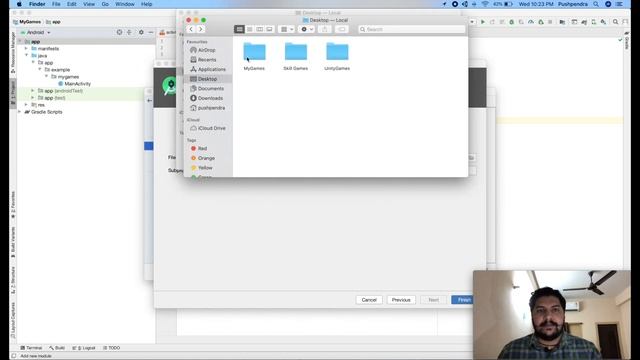
Task: Click Finder edit tags button
Action: 342,29
